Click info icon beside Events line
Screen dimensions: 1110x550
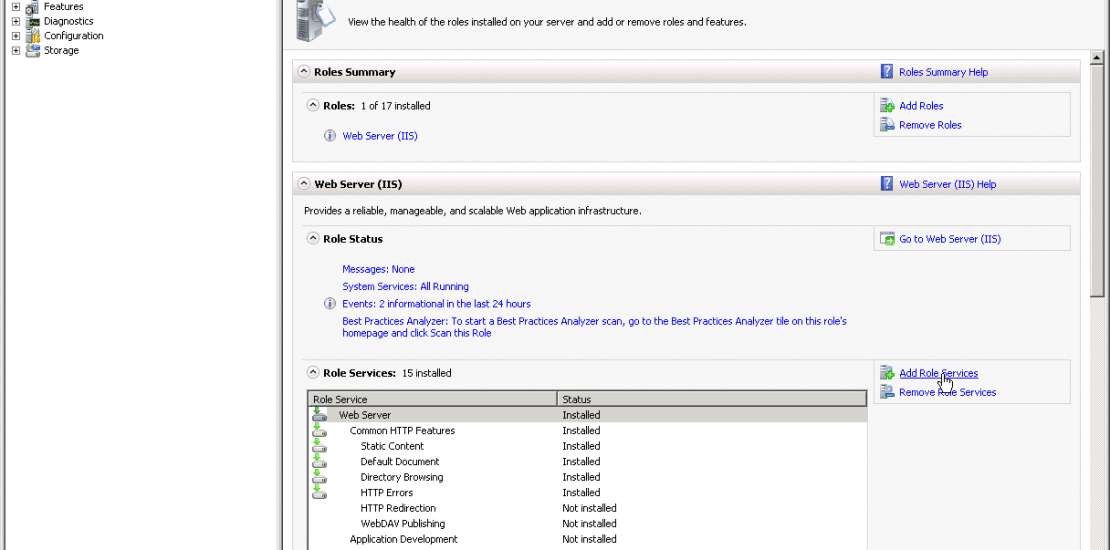329,304
